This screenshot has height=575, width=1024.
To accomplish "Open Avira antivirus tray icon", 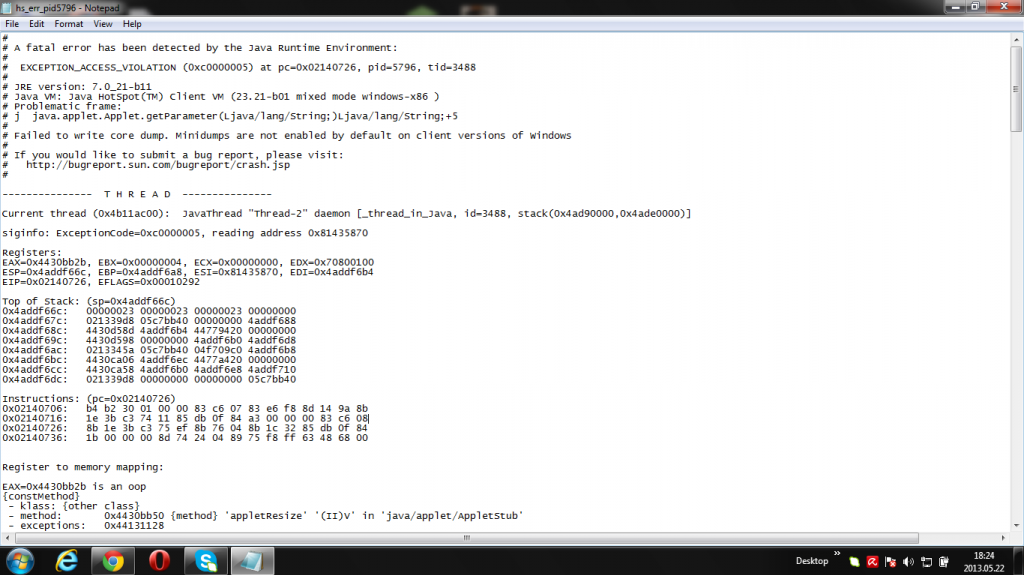I will [872, 562].
